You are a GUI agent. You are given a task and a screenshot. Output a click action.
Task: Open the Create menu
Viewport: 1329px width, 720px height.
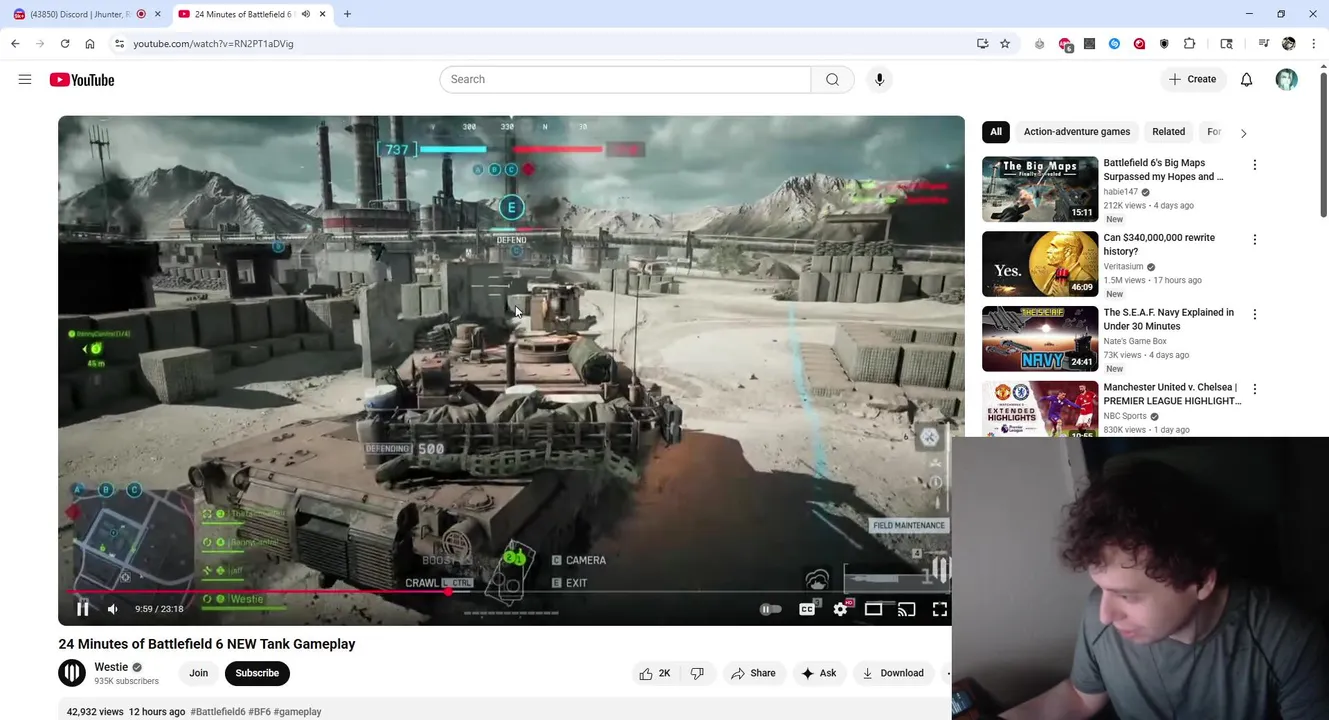click(x=1193, y=79)
